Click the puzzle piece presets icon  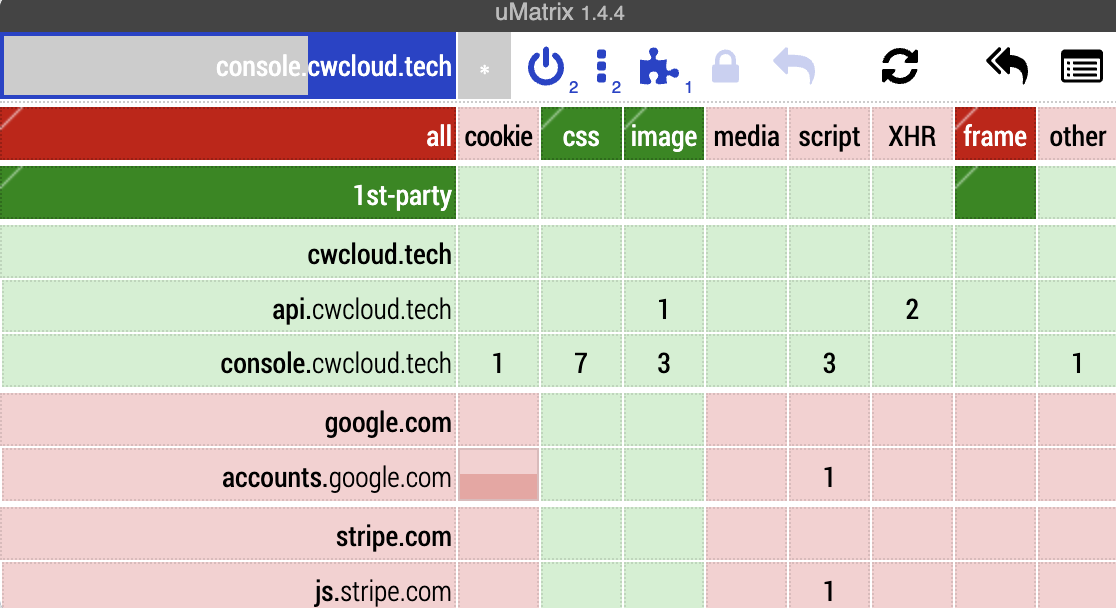click(658, 67)
